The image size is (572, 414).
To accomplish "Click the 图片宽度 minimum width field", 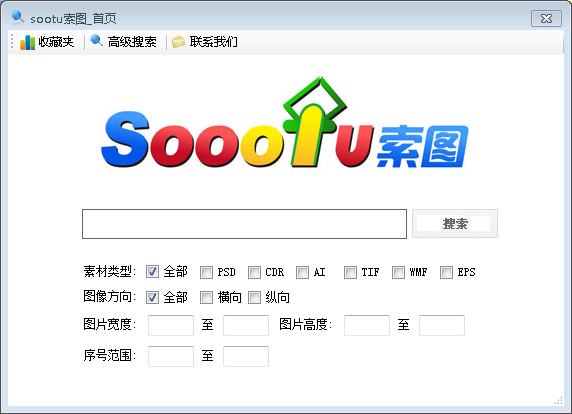I will [x=171, y=325].
